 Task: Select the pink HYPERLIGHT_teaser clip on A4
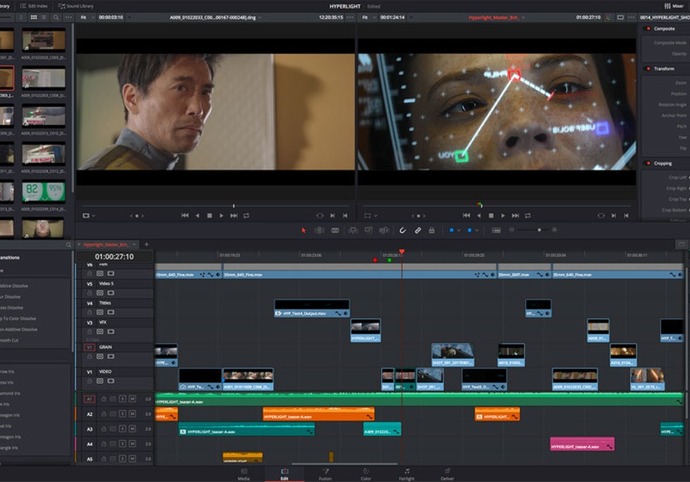coord(582,444)
